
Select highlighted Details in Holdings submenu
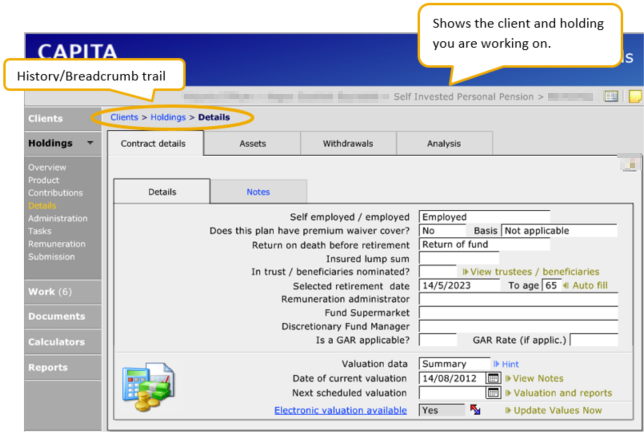click(x=42, y=206)
